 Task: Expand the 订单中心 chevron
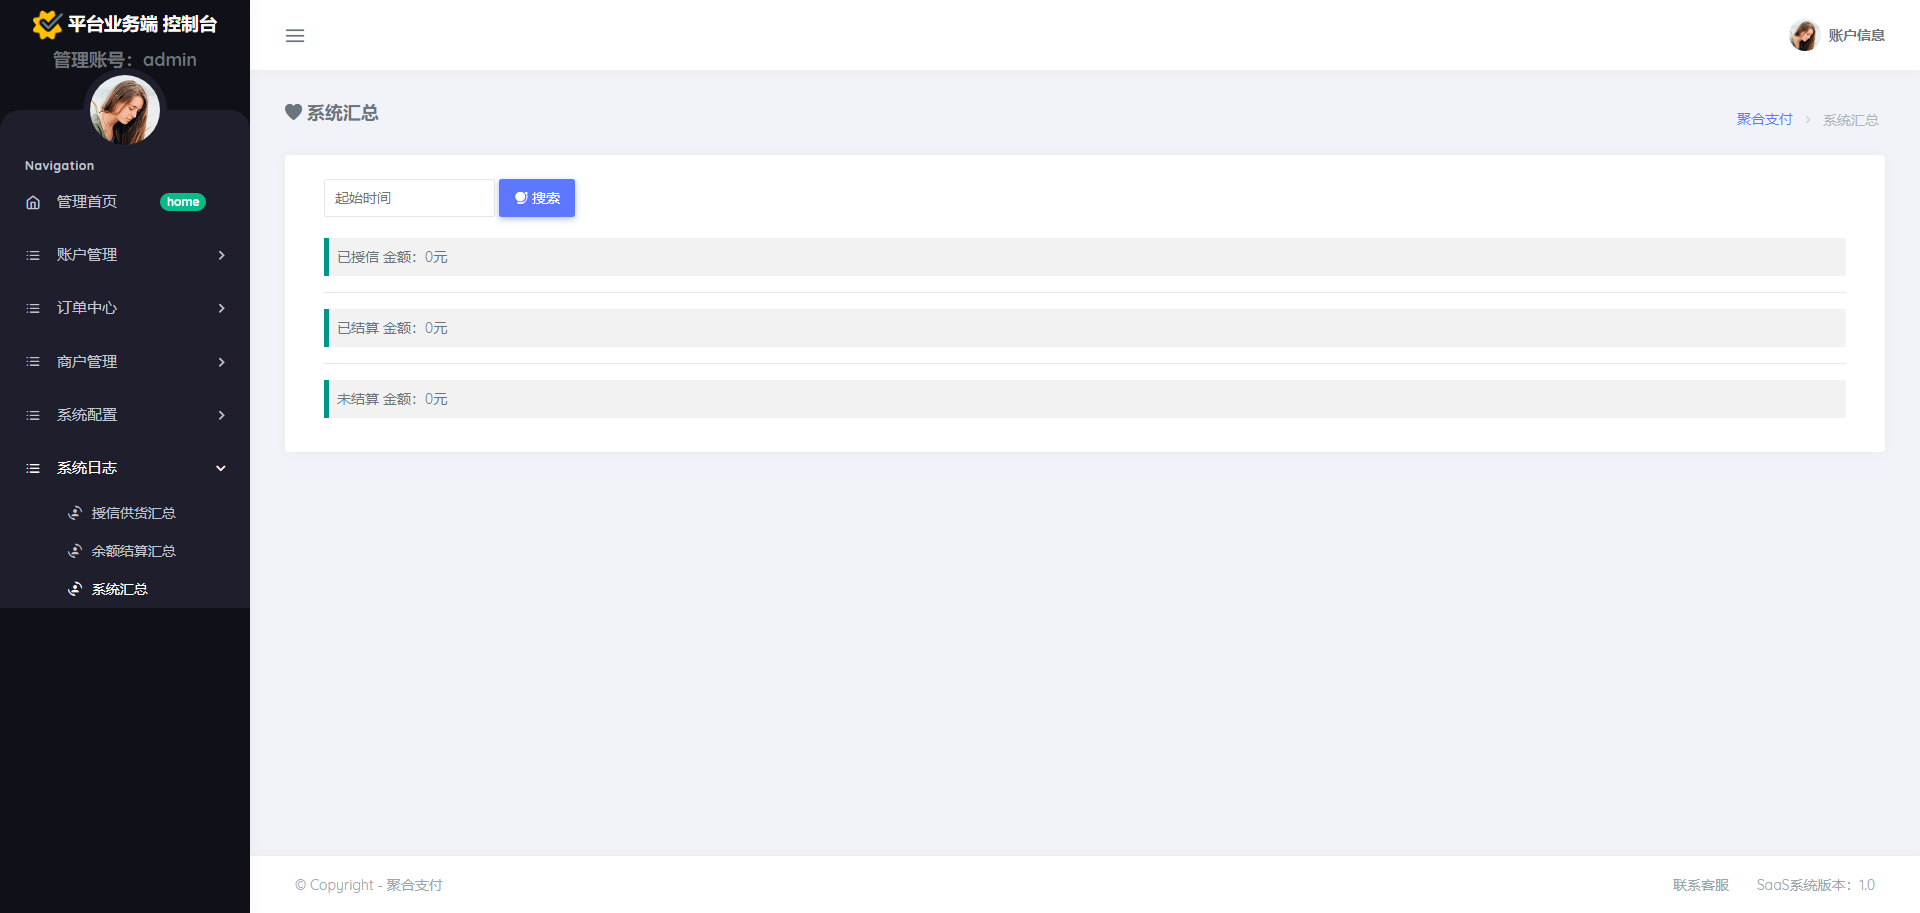[x=221, y=308]
